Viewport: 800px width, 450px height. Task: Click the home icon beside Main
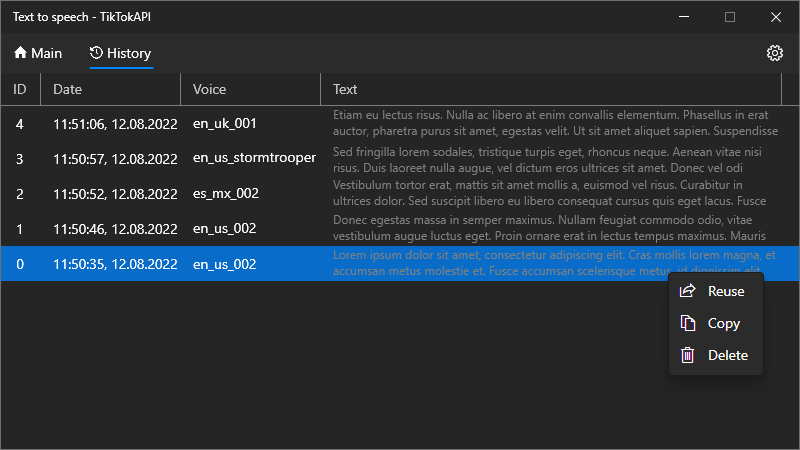click(20, 53)
